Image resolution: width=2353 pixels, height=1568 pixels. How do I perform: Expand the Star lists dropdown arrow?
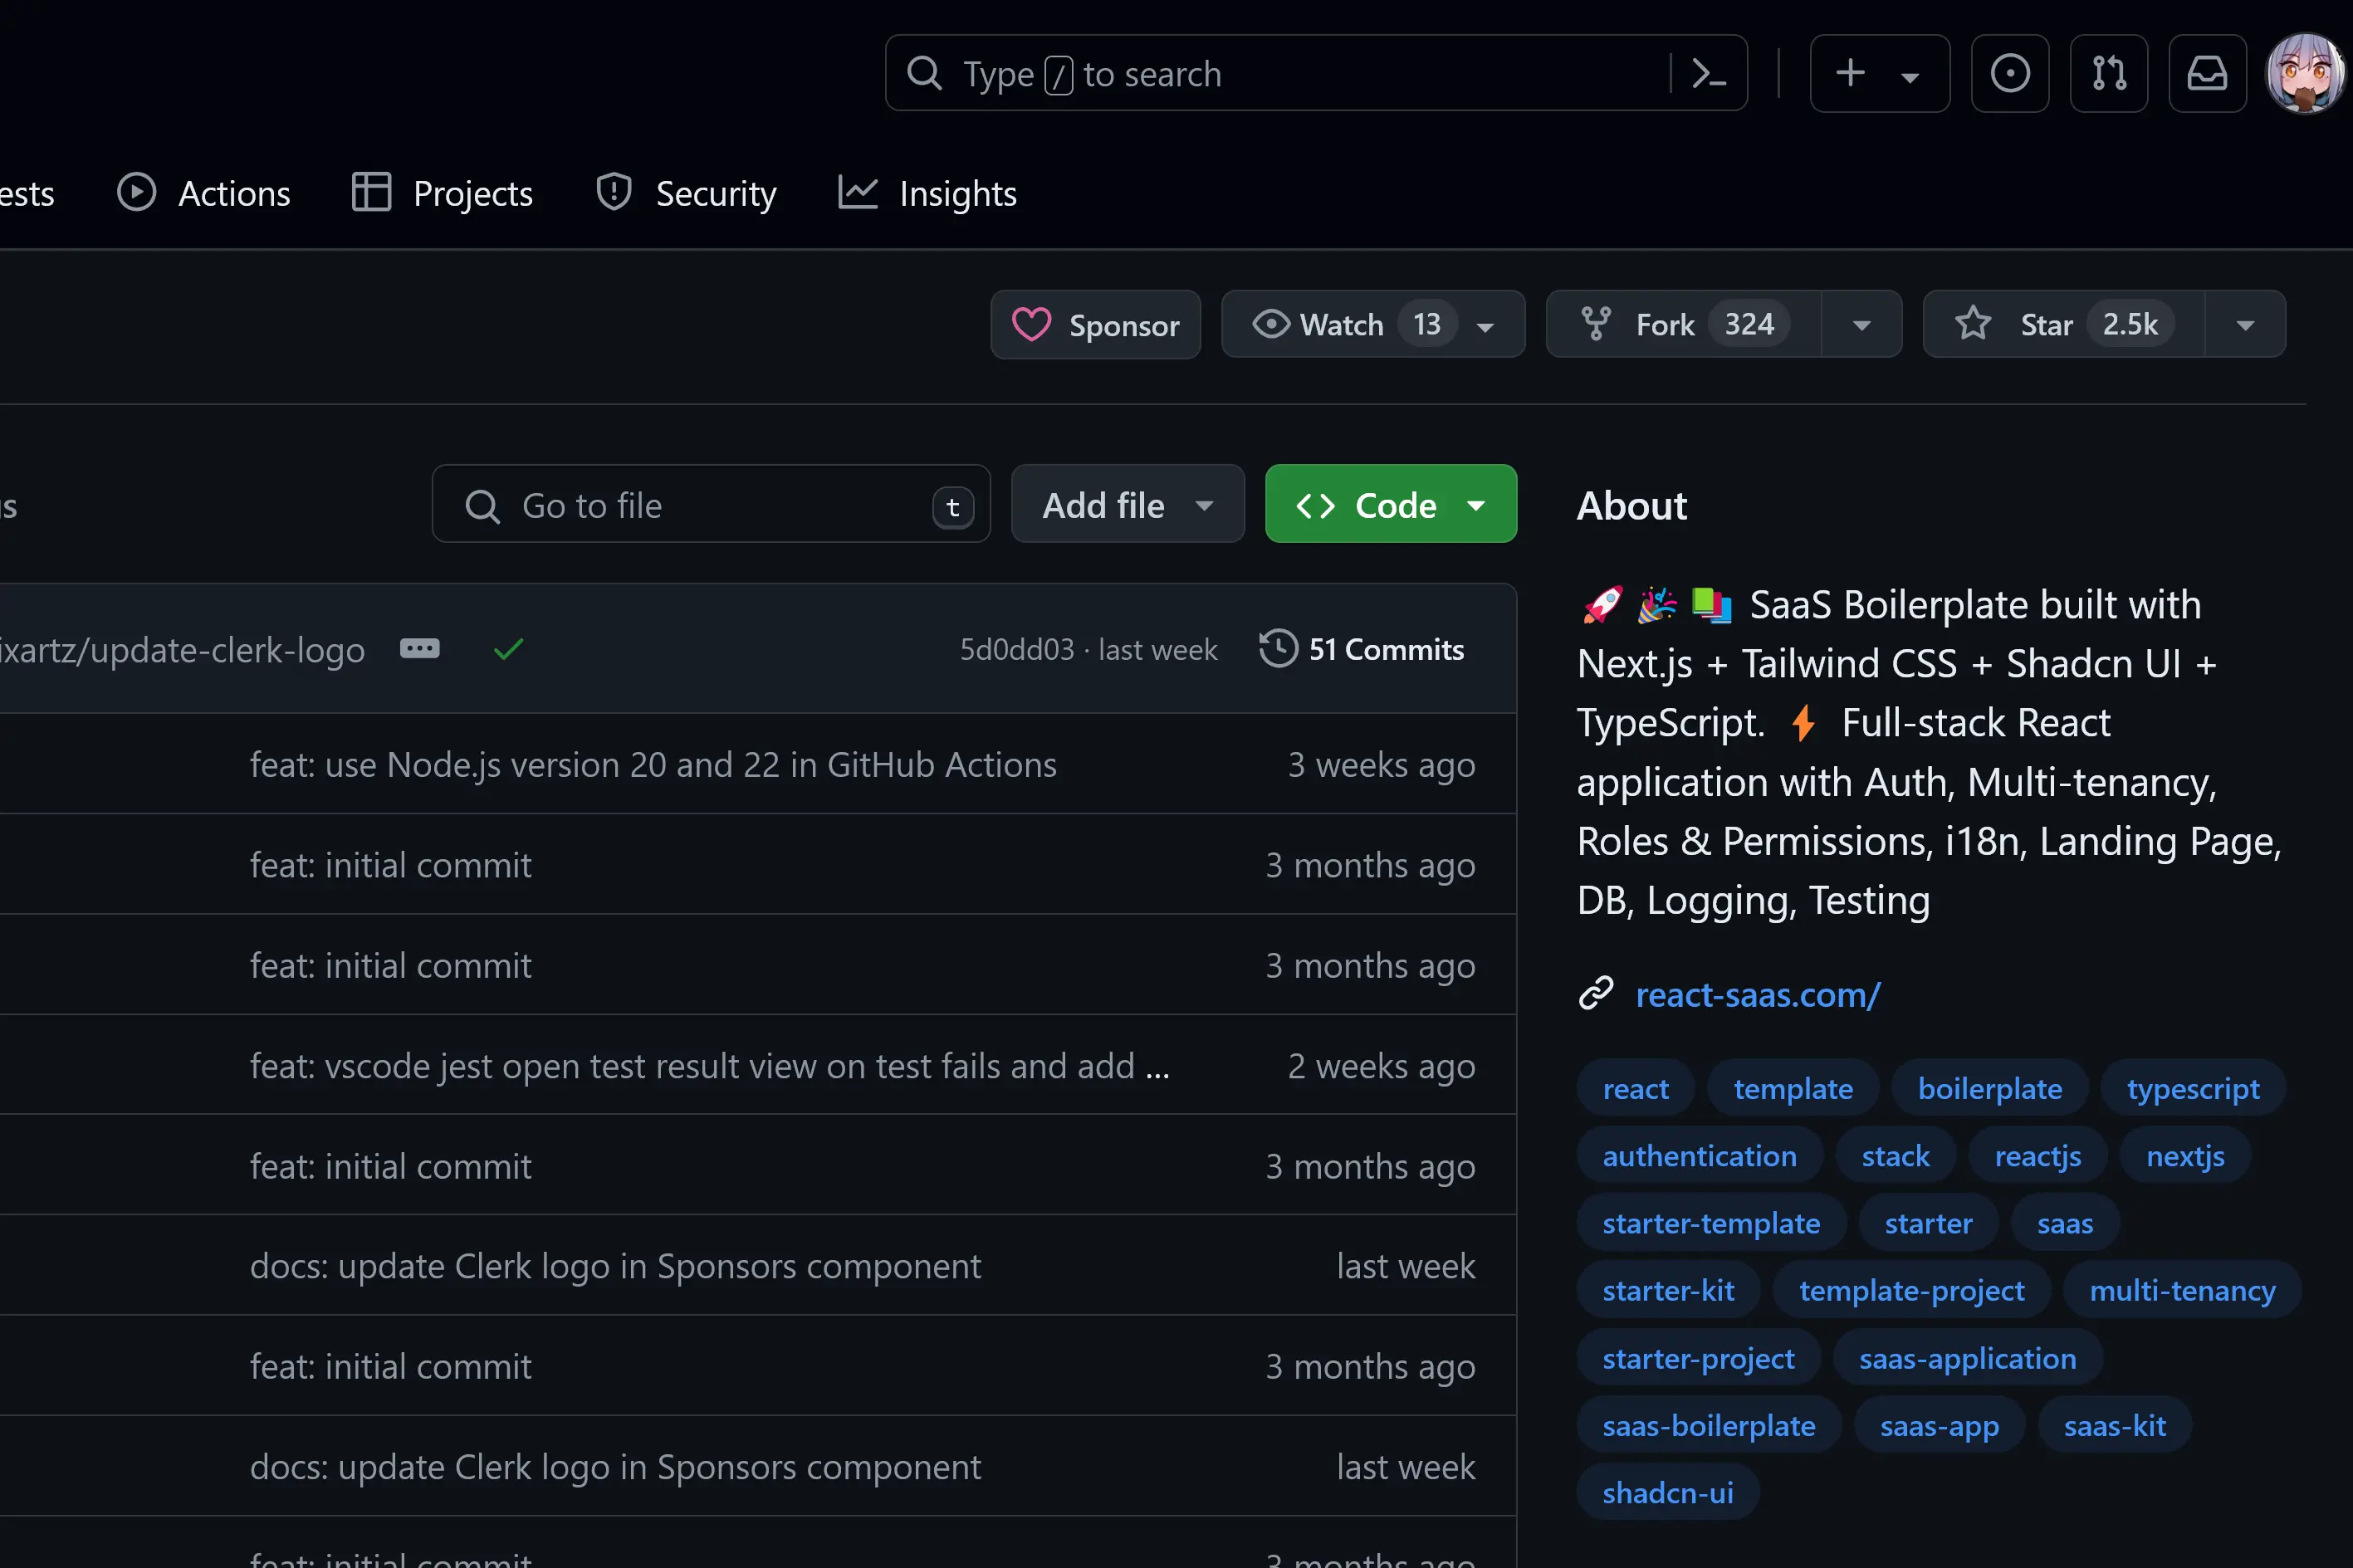pyautogui.click(x=2245, y=325)
